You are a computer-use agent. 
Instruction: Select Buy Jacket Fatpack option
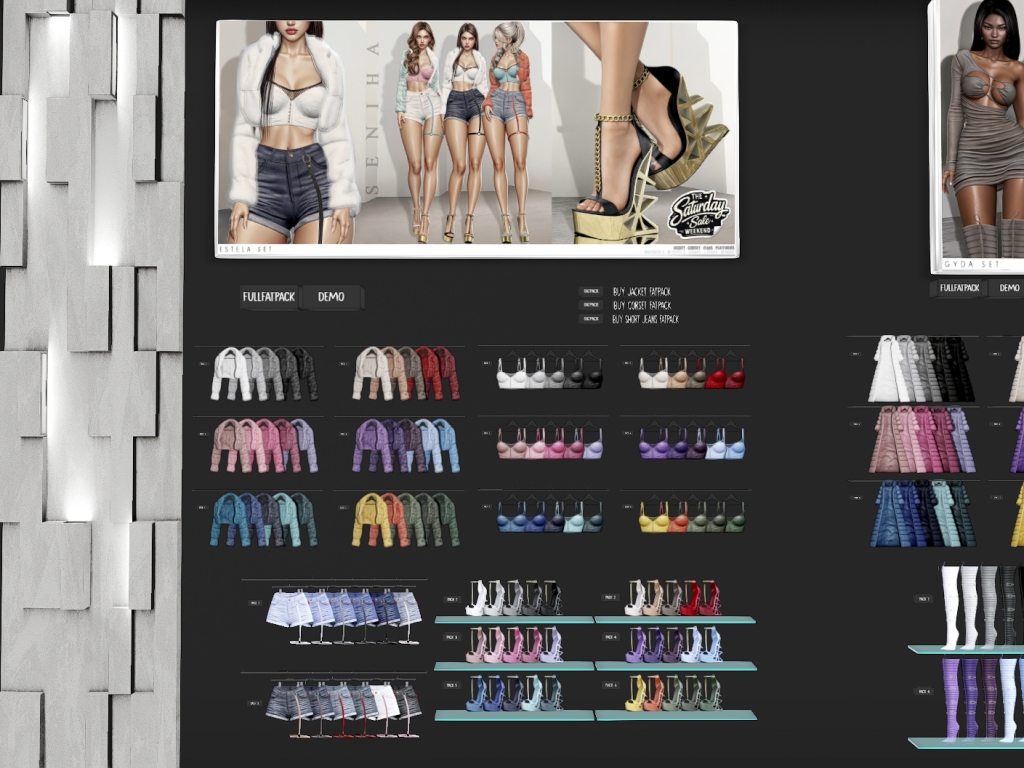coord(640,291)
